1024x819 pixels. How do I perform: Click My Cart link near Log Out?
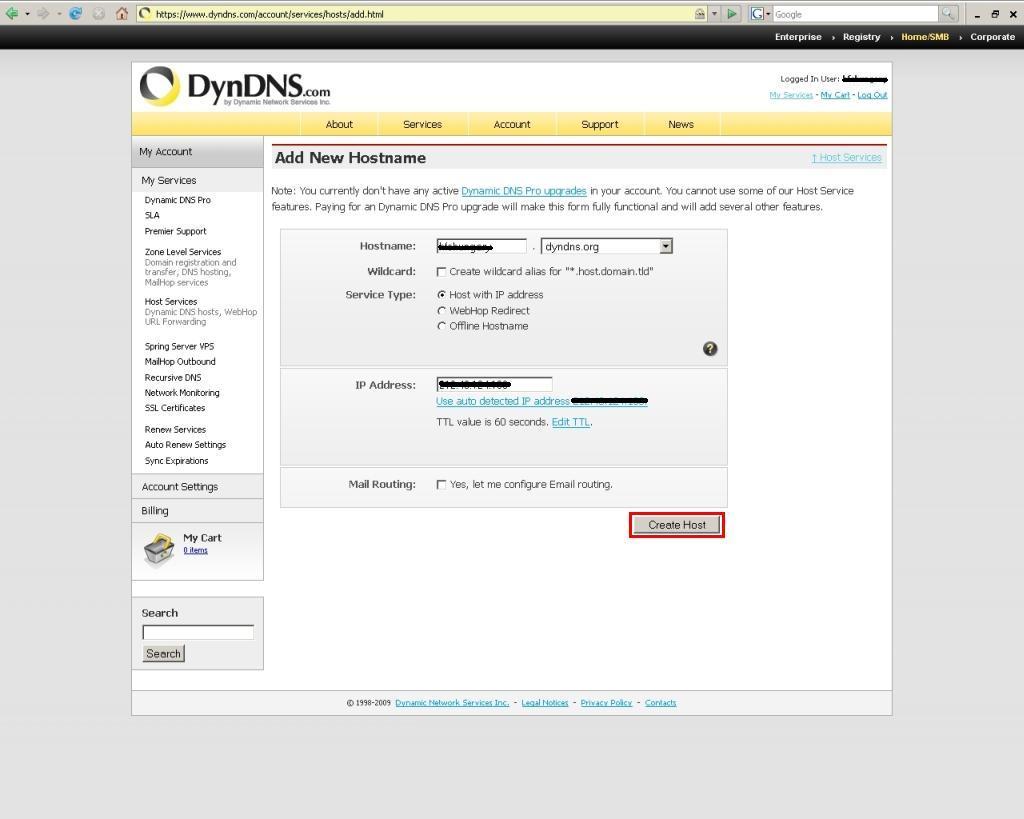(835, 95)
